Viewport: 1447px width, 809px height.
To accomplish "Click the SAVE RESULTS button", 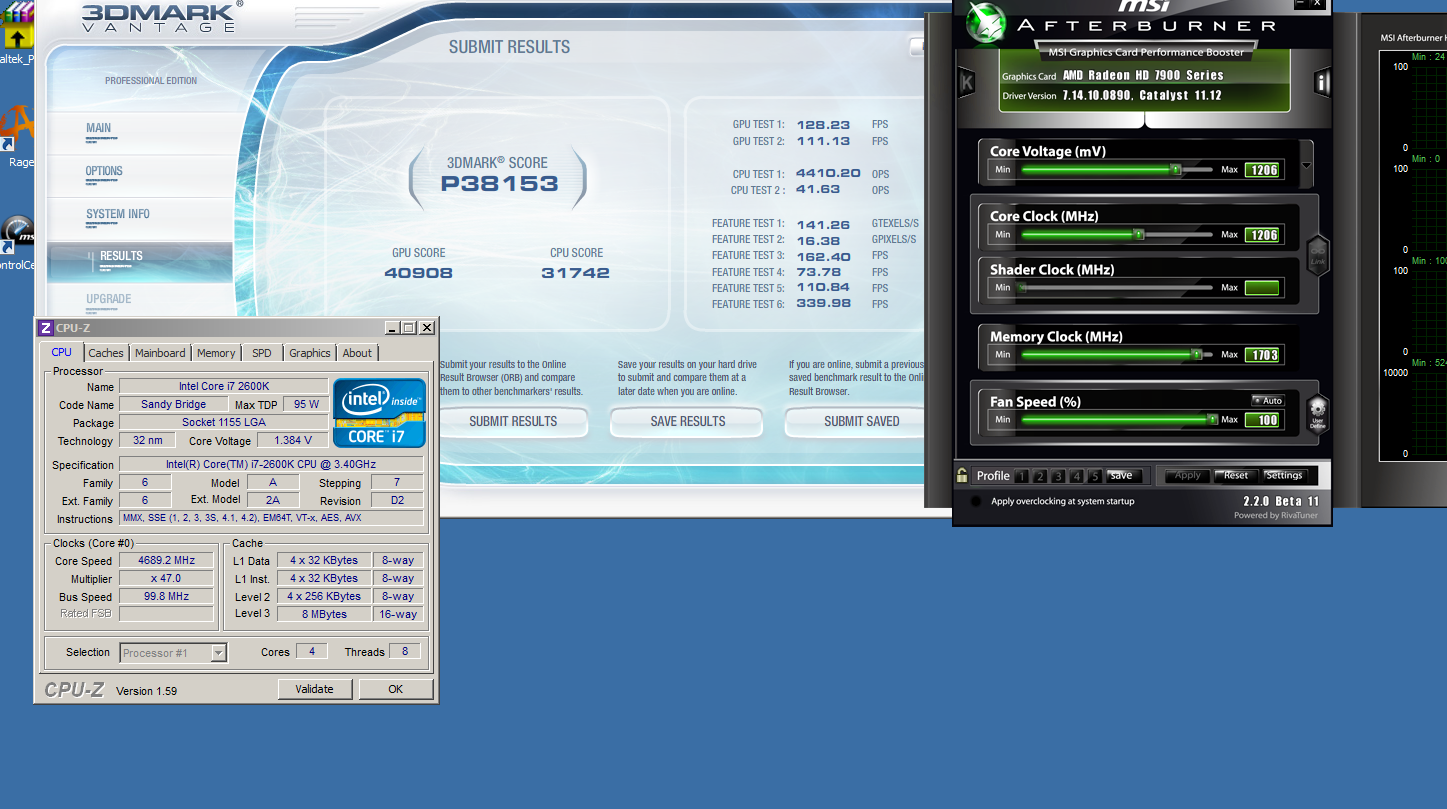I will pos(687,422).
